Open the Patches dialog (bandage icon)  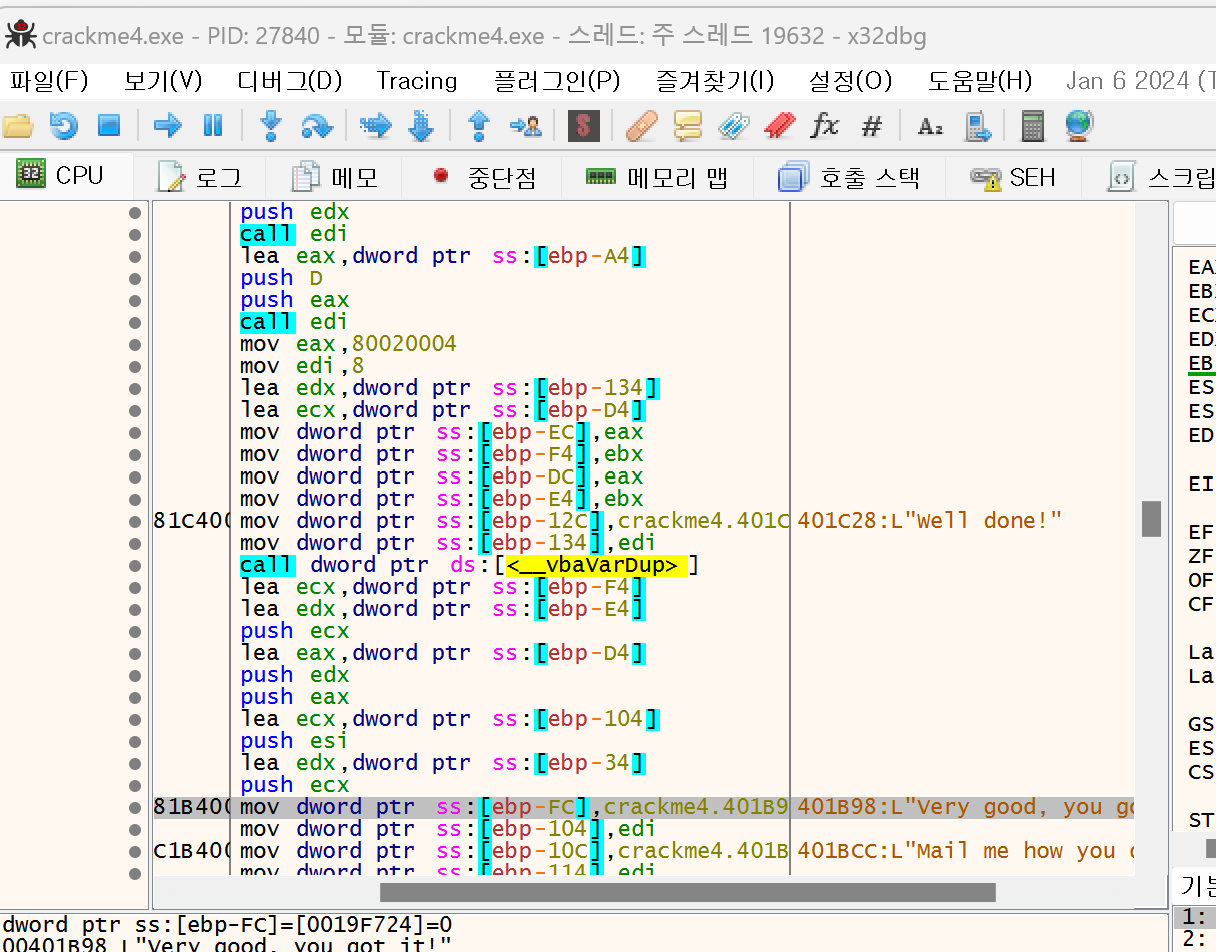tap(642, 126)
